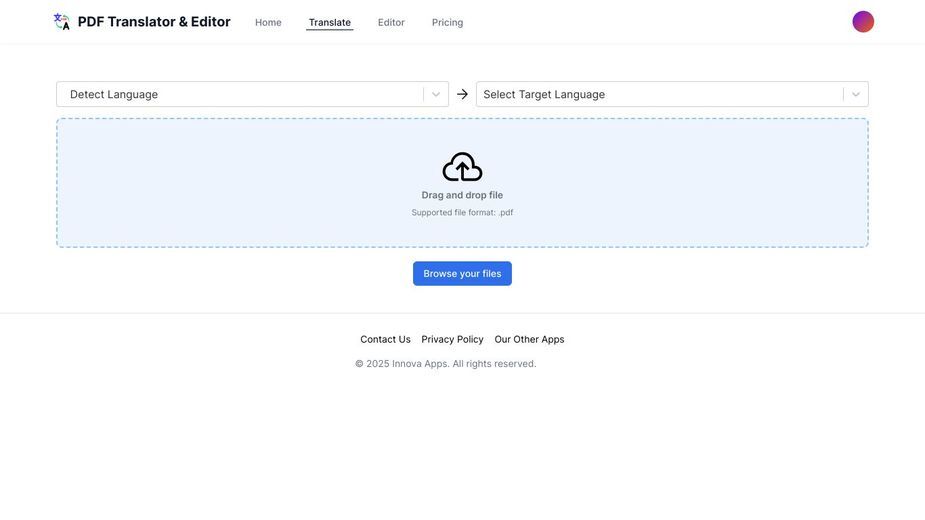Click the 2025 Innova Apps copyright text
925x520 pixels.
445,364
